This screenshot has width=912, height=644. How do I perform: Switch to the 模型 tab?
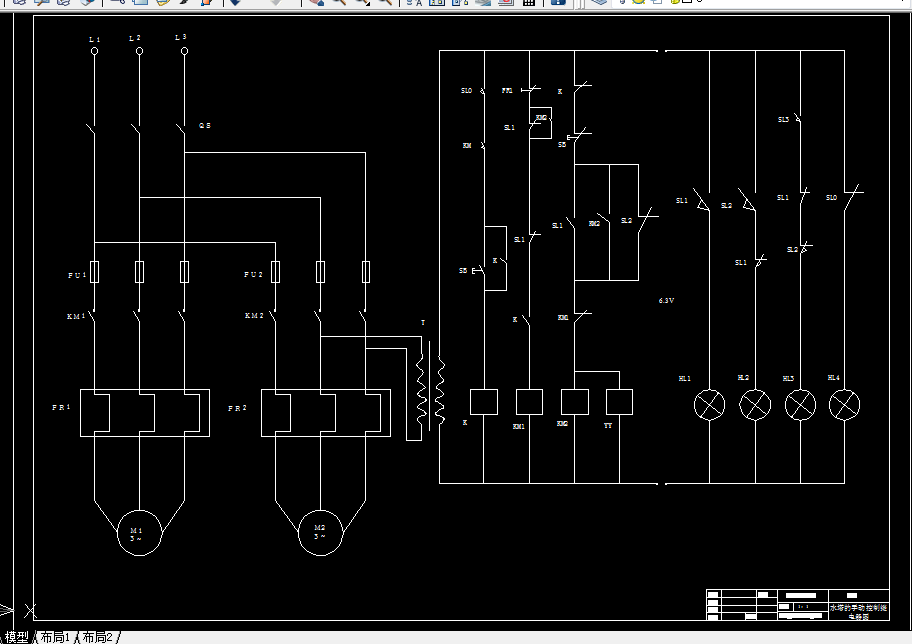pyautogui.click(x=16, y=638)
